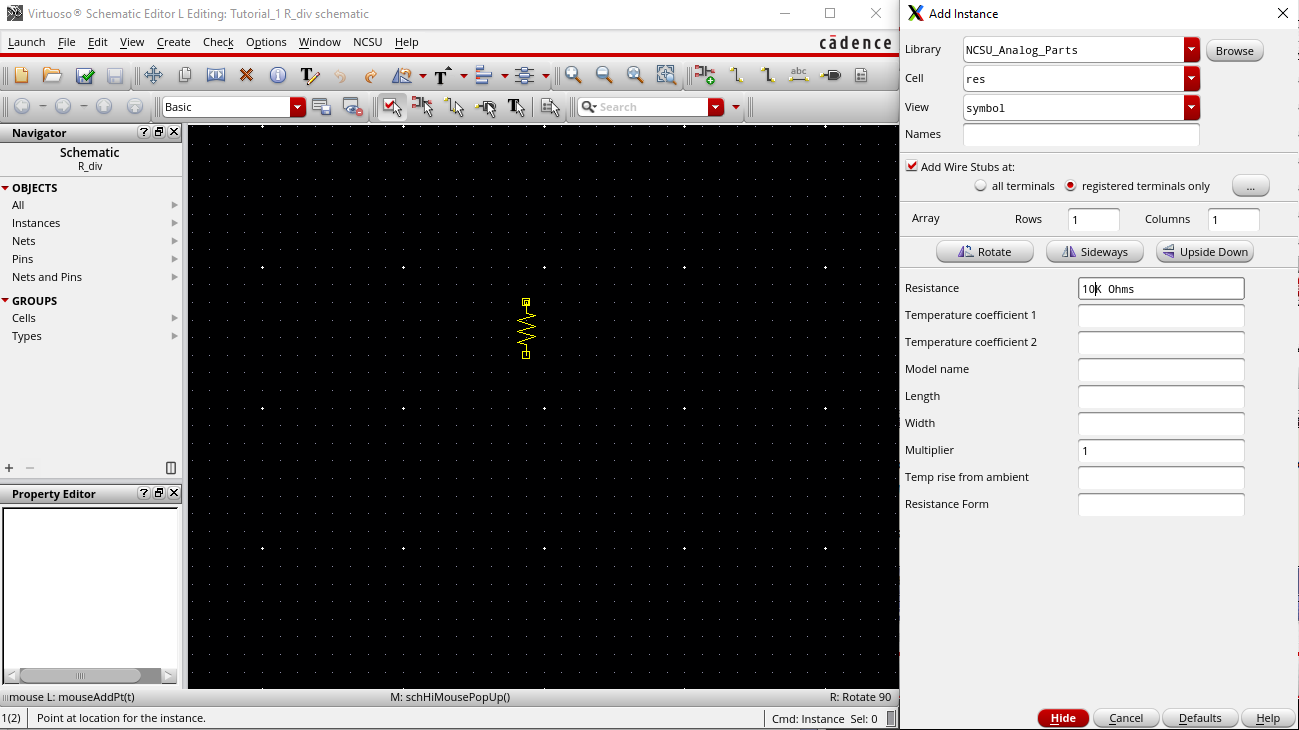Select the wide Create Wire tool
The width and height of the screenshot is (1299, 730).
[768, 75]
